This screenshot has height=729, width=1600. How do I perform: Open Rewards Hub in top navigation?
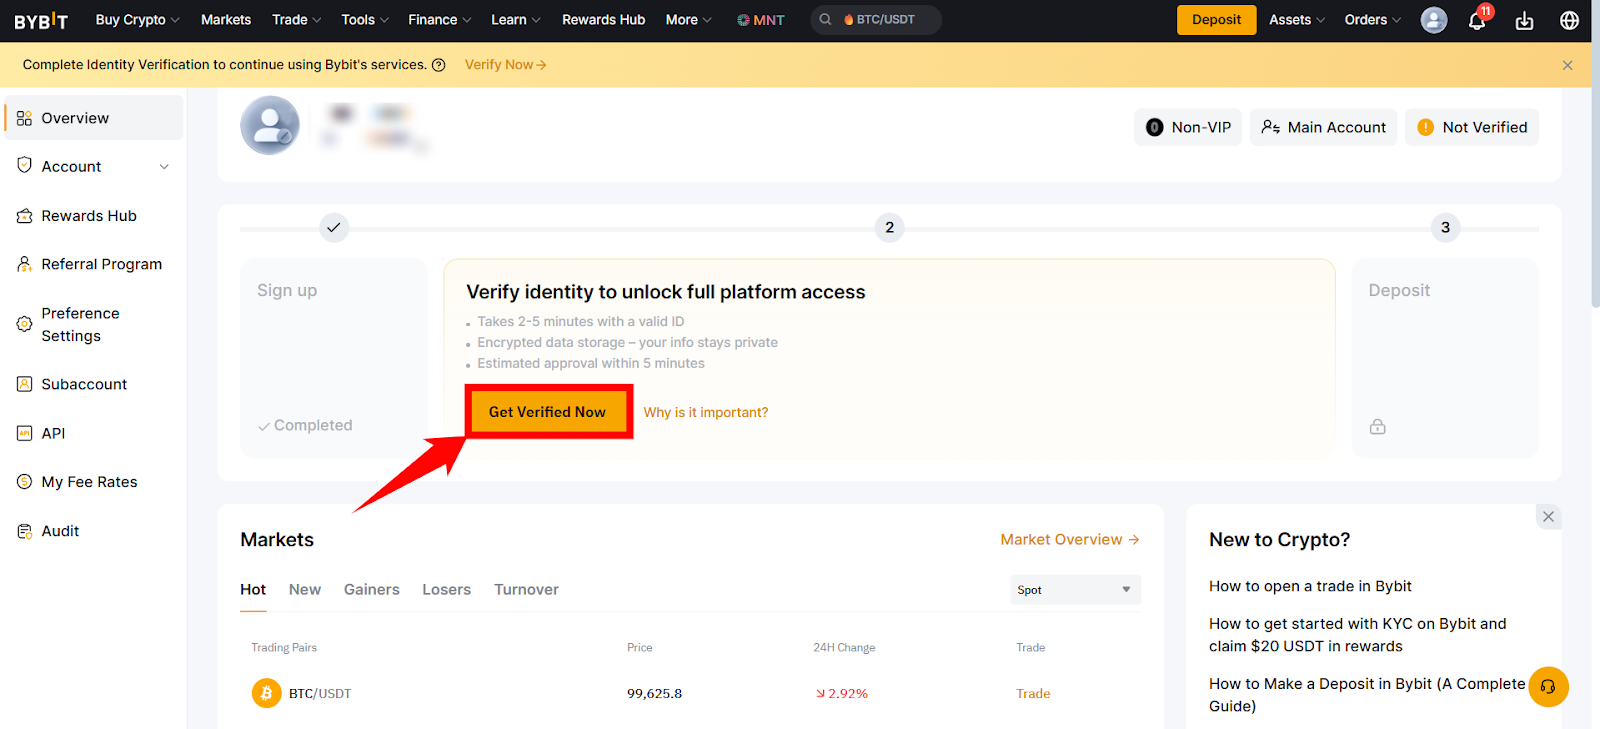coord(603,20)
